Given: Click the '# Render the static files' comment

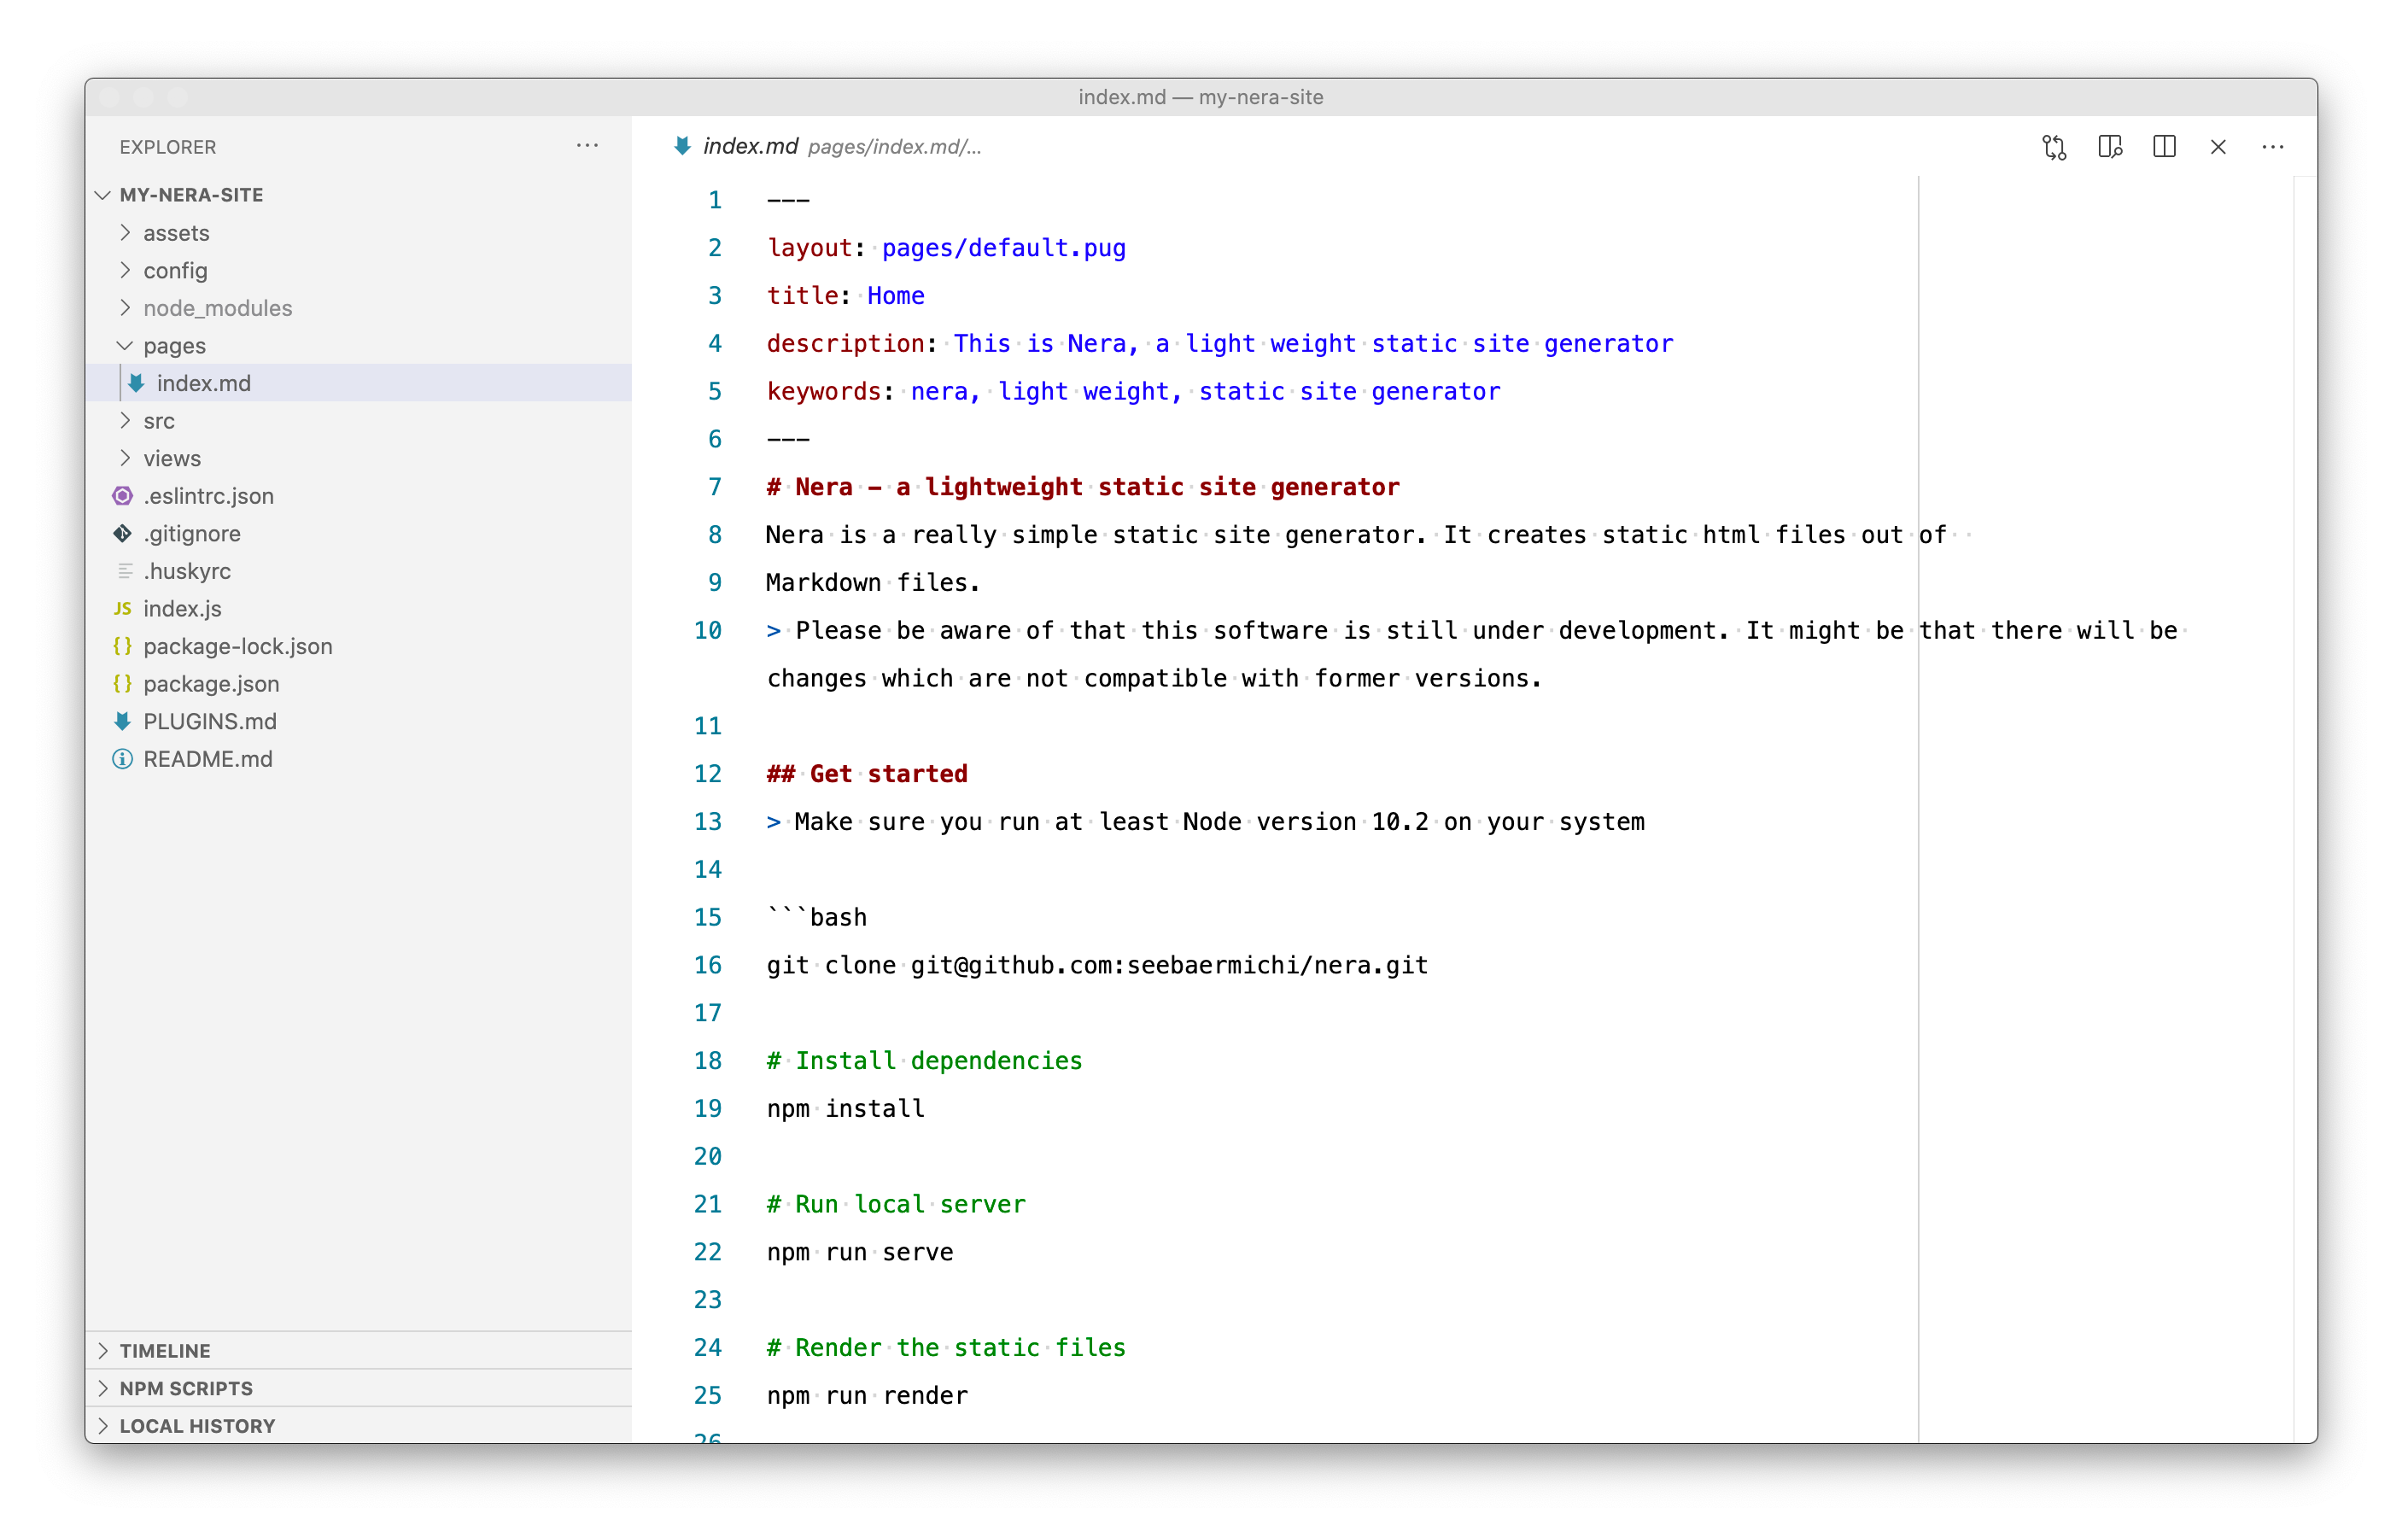Looking at the screenshot, I should pos(946,1348).
